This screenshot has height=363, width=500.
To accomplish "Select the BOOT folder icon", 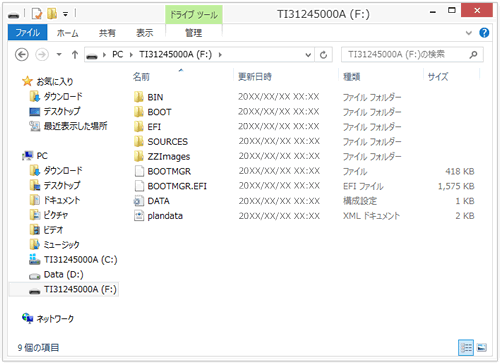I will (x=139, y=112).
